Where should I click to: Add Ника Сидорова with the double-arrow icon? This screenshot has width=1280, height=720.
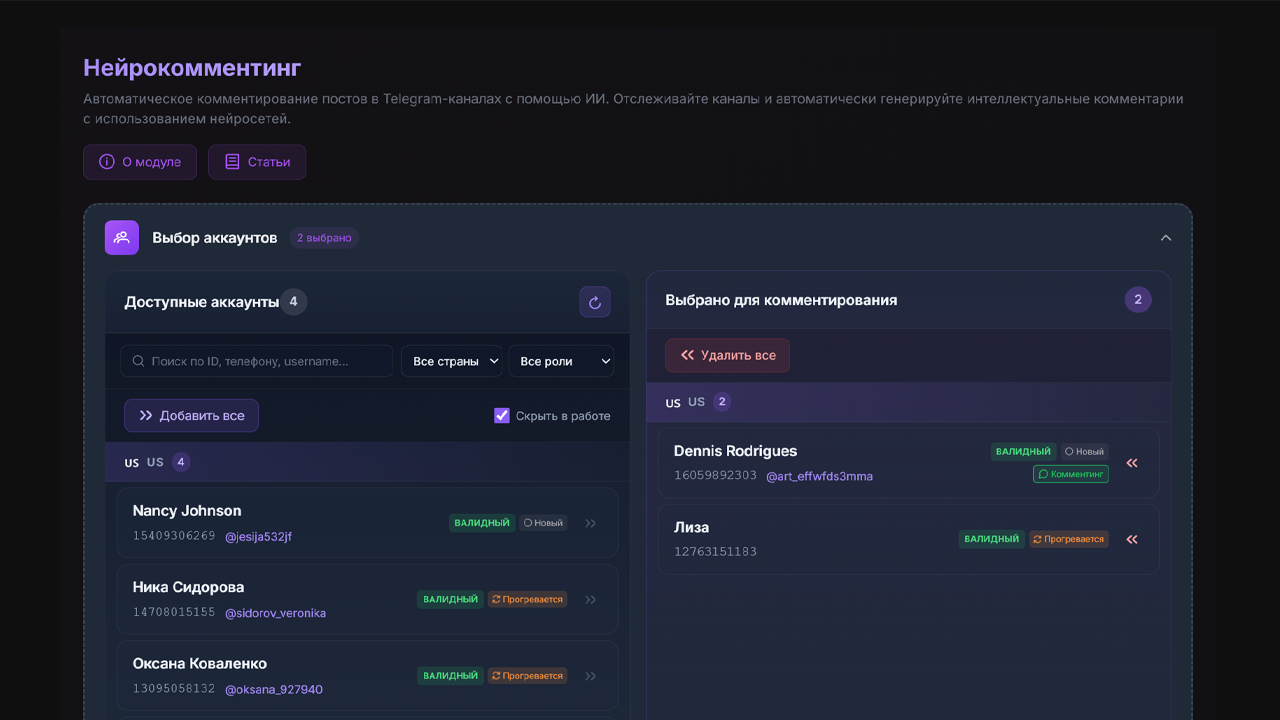coord(591,600)
